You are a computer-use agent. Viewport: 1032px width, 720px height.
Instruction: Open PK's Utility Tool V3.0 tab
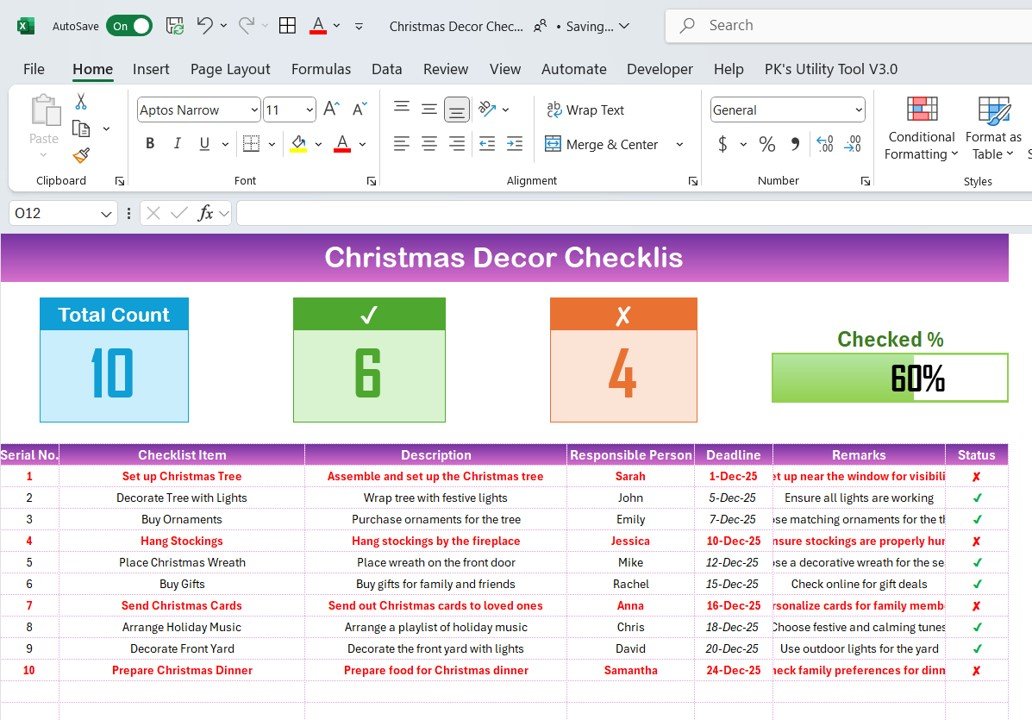click(831, 69)
